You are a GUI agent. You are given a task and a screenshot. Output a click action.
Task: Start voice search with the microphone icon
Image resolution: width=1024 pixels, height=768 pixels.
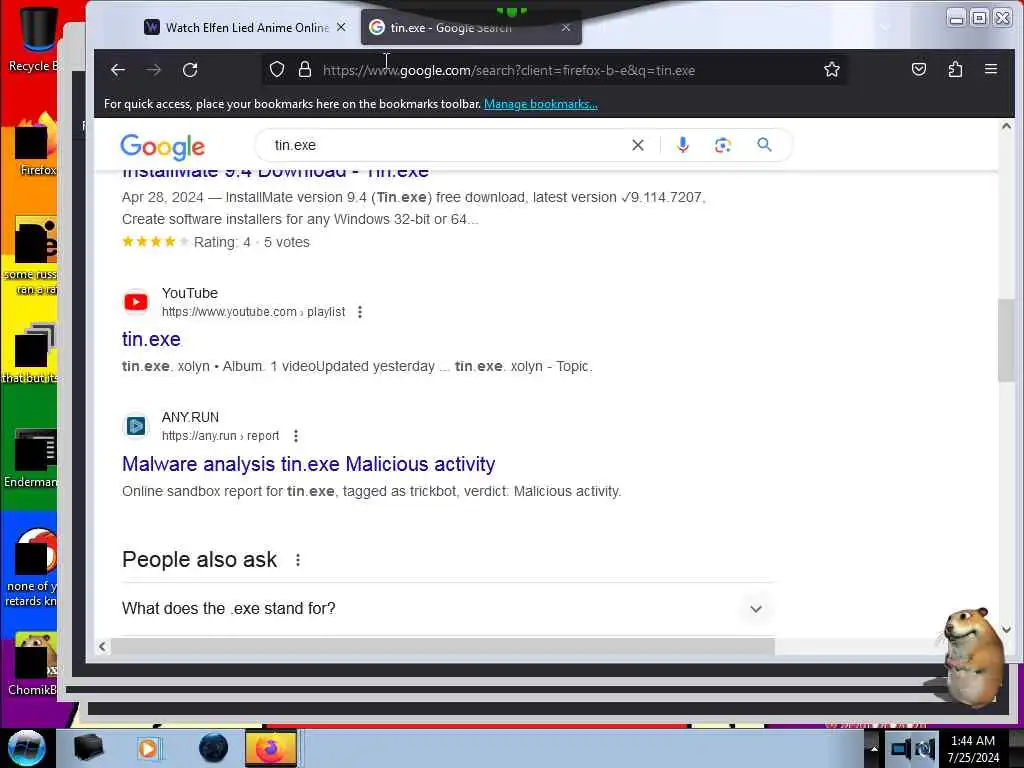683,145
